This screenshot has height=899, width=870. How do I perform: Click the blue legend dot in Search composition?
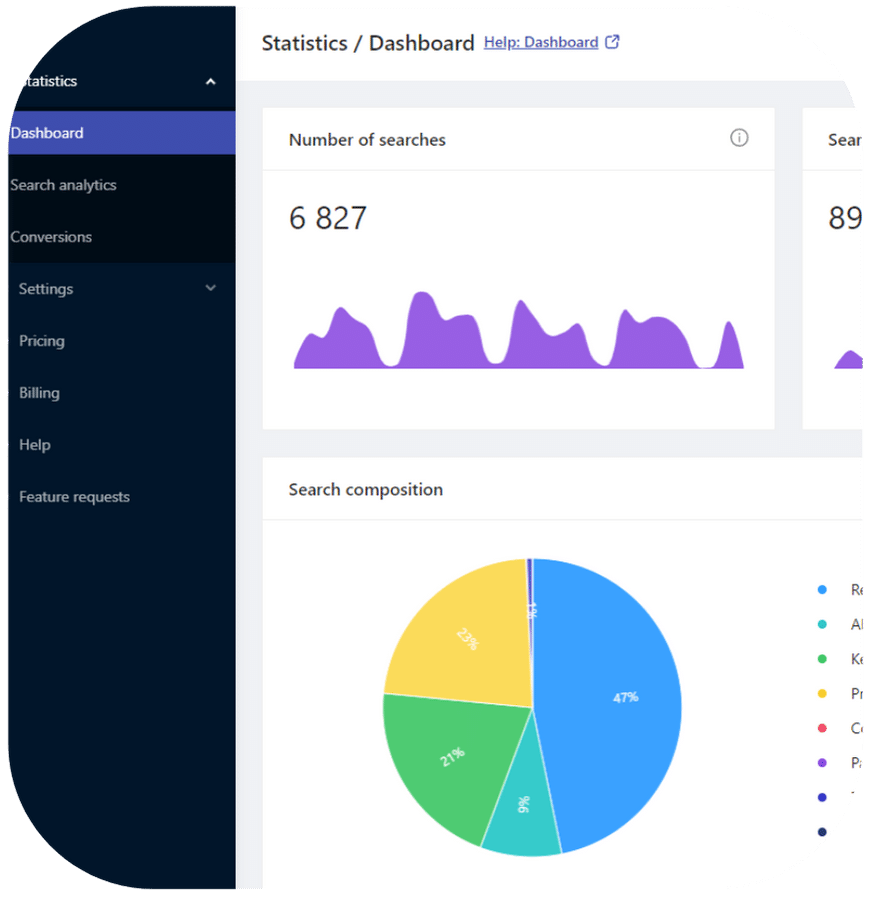(x=823, y=590)
